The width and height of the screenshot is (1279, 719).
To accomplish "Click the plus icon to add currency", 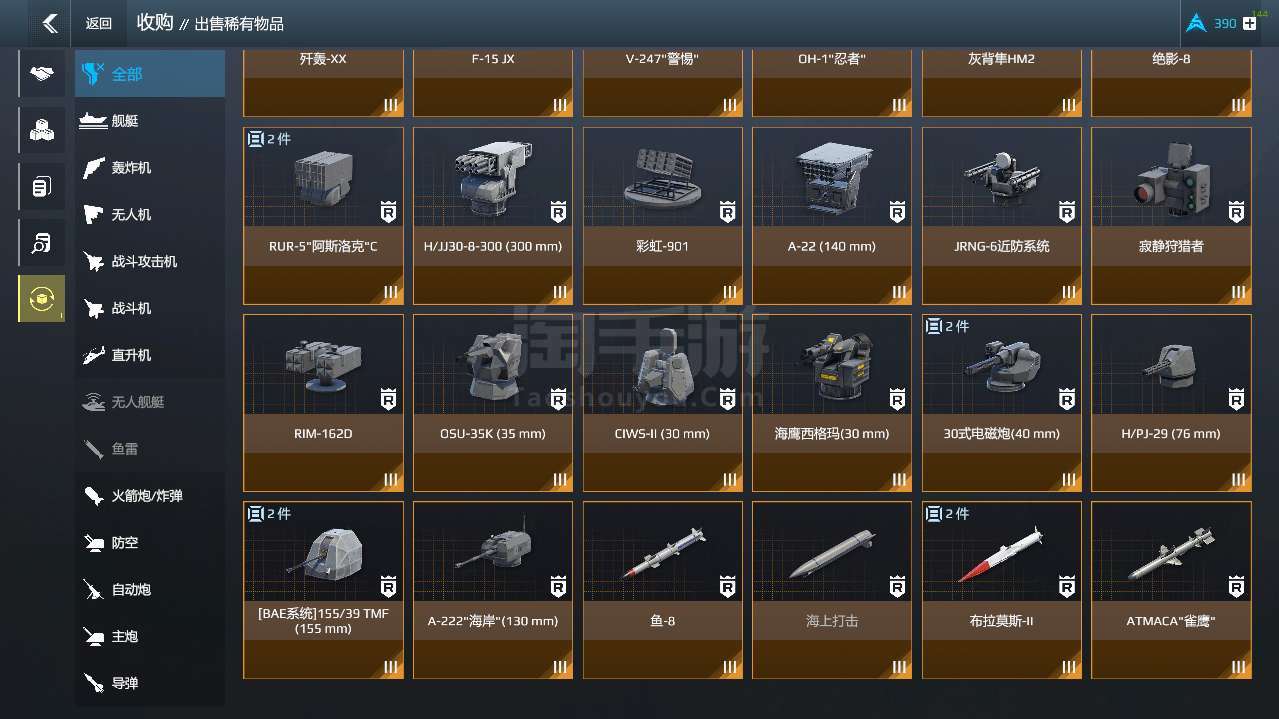I will coord(1249,23).
